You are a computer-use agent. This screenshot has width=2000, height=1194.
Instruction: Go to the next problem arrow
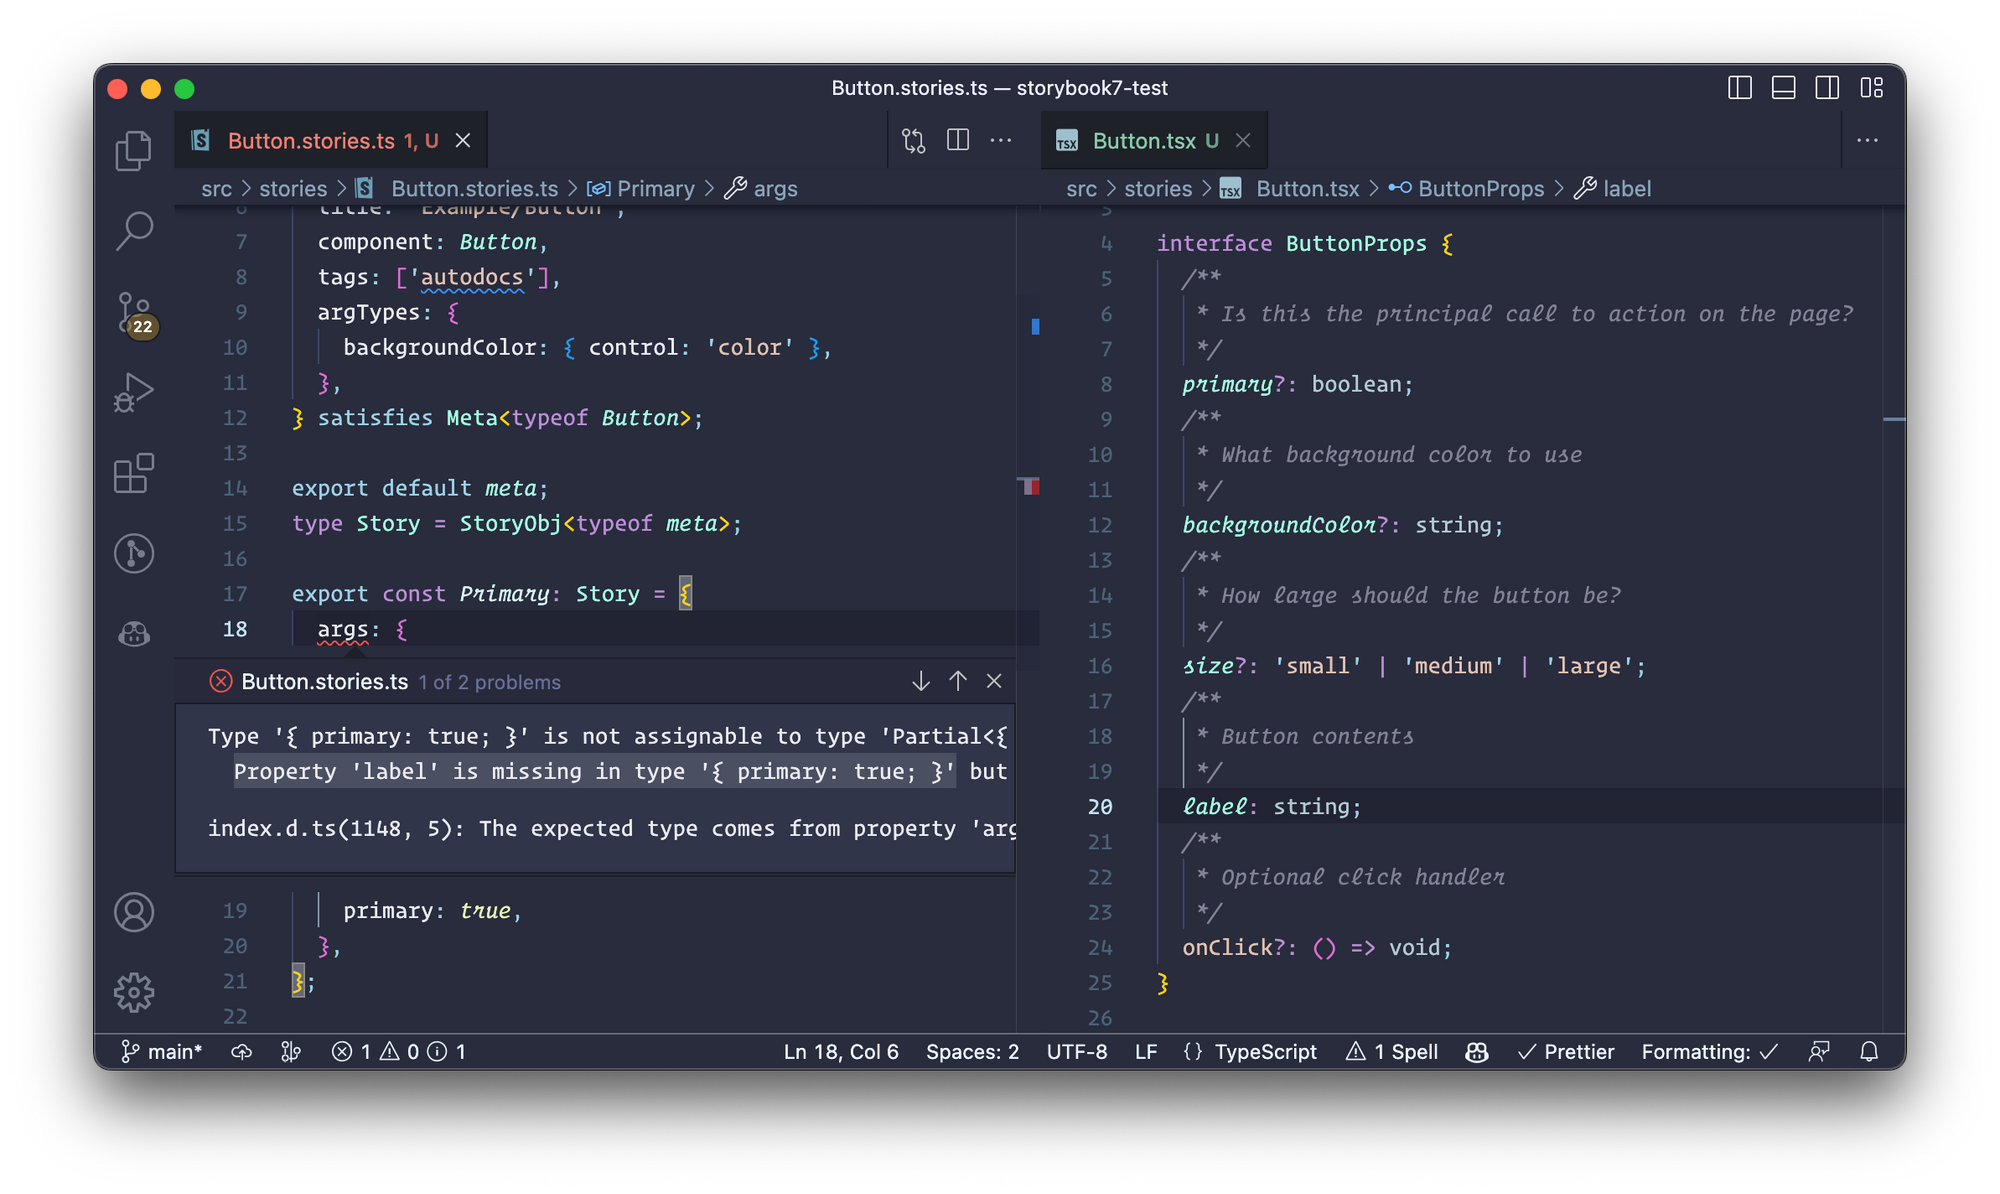pos(921,681)
